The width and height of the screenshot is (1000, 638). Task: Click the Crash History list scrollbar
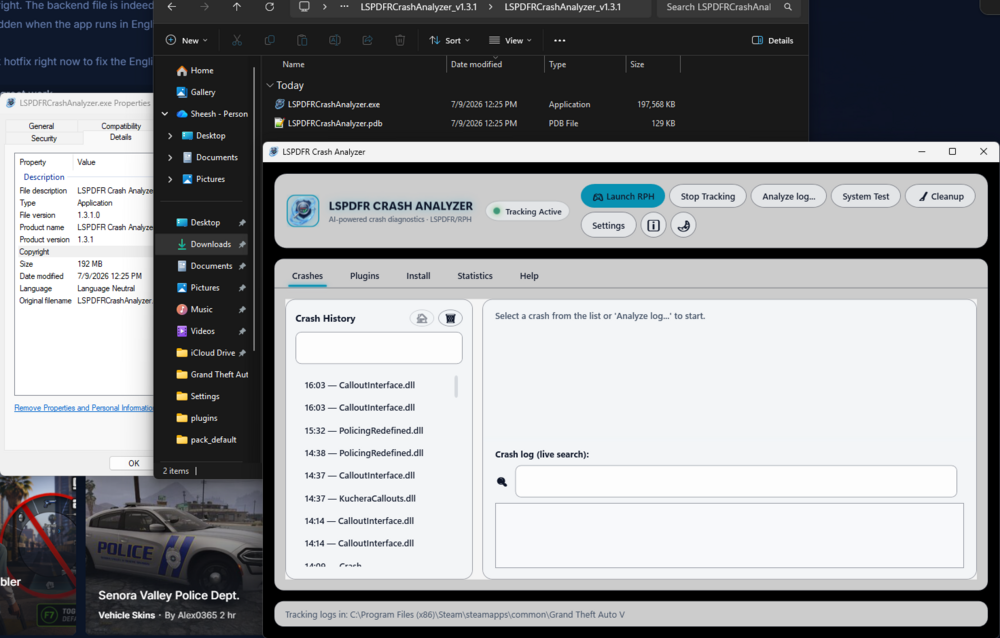(456, 387)
